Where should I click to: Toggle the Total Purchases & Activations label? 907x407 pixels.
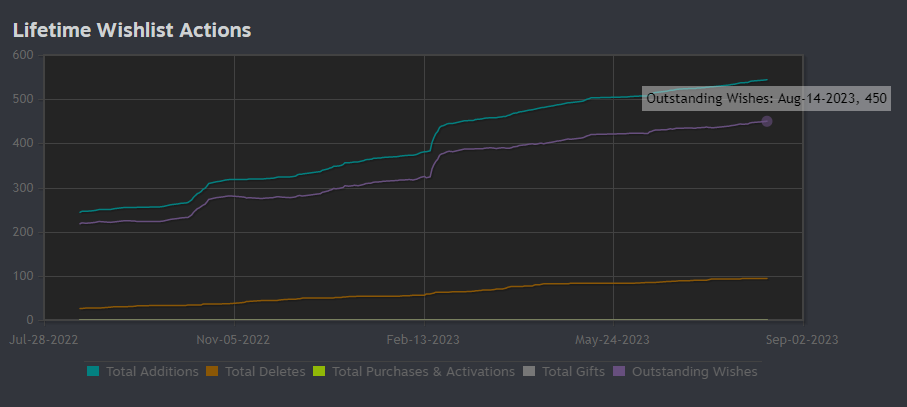(423, 372)
